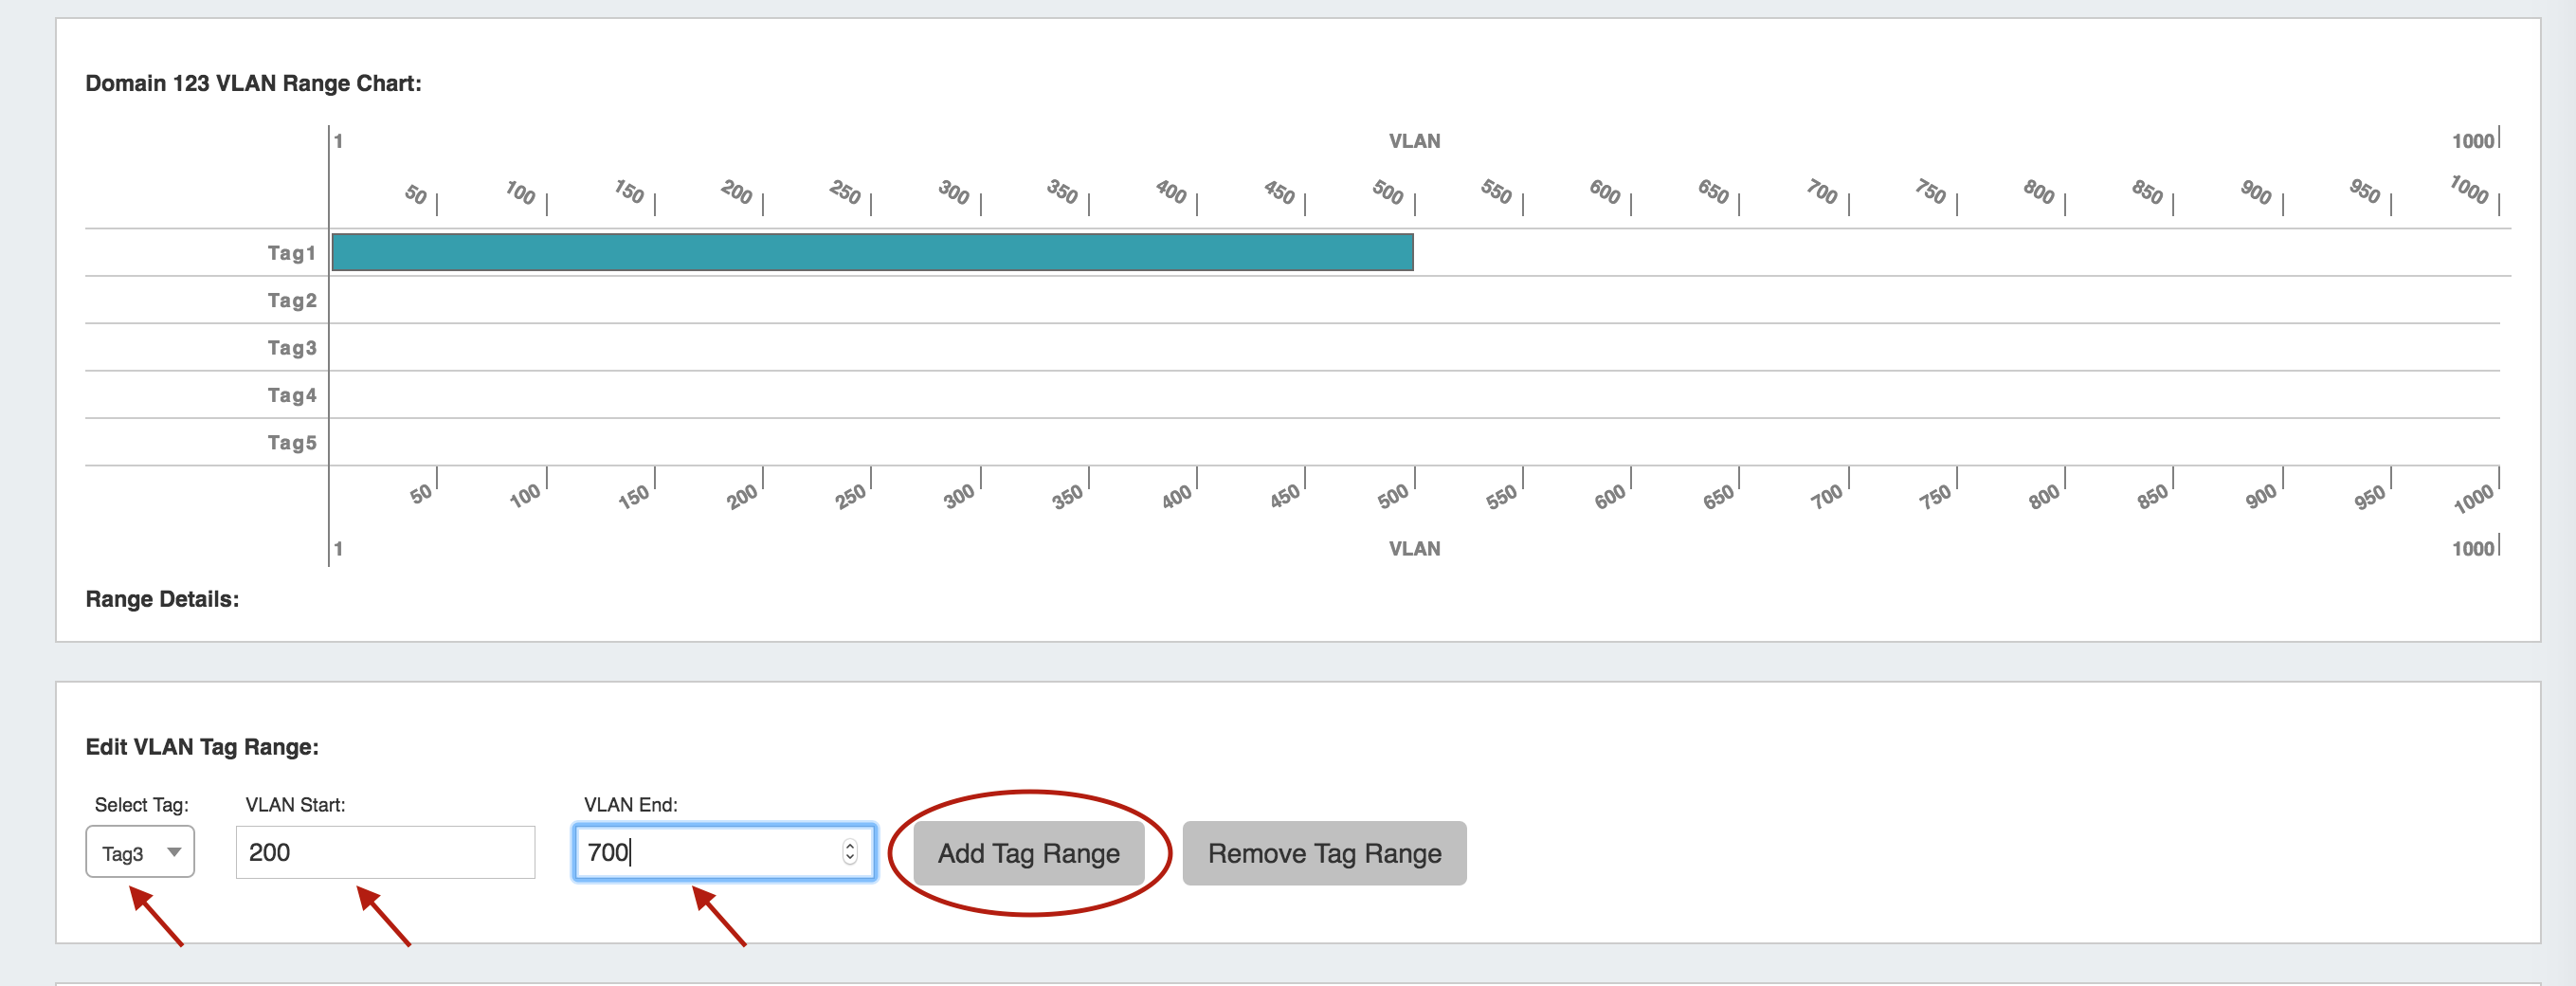Click the Tag4 row label
Screen dimensions: 2576x986
tap(291, 395)
